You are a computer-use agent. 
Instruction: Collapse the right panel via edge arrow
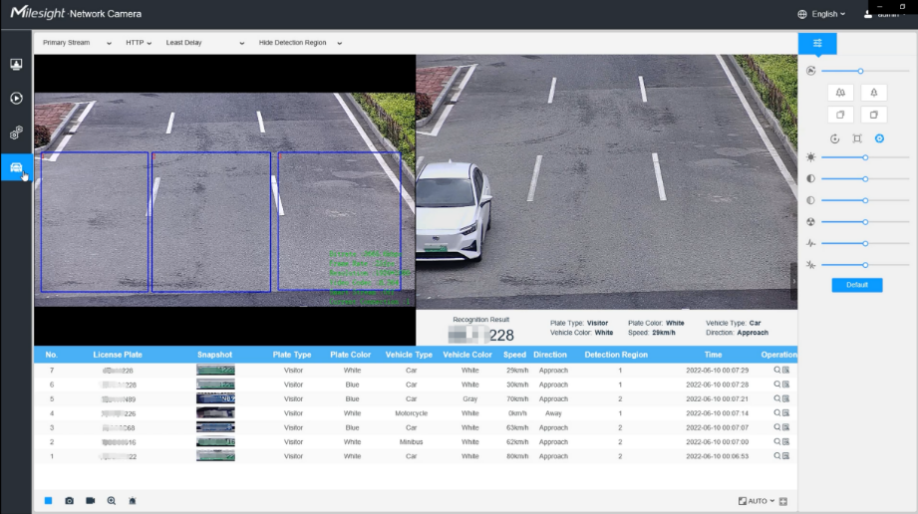click(x=794, y=282)
